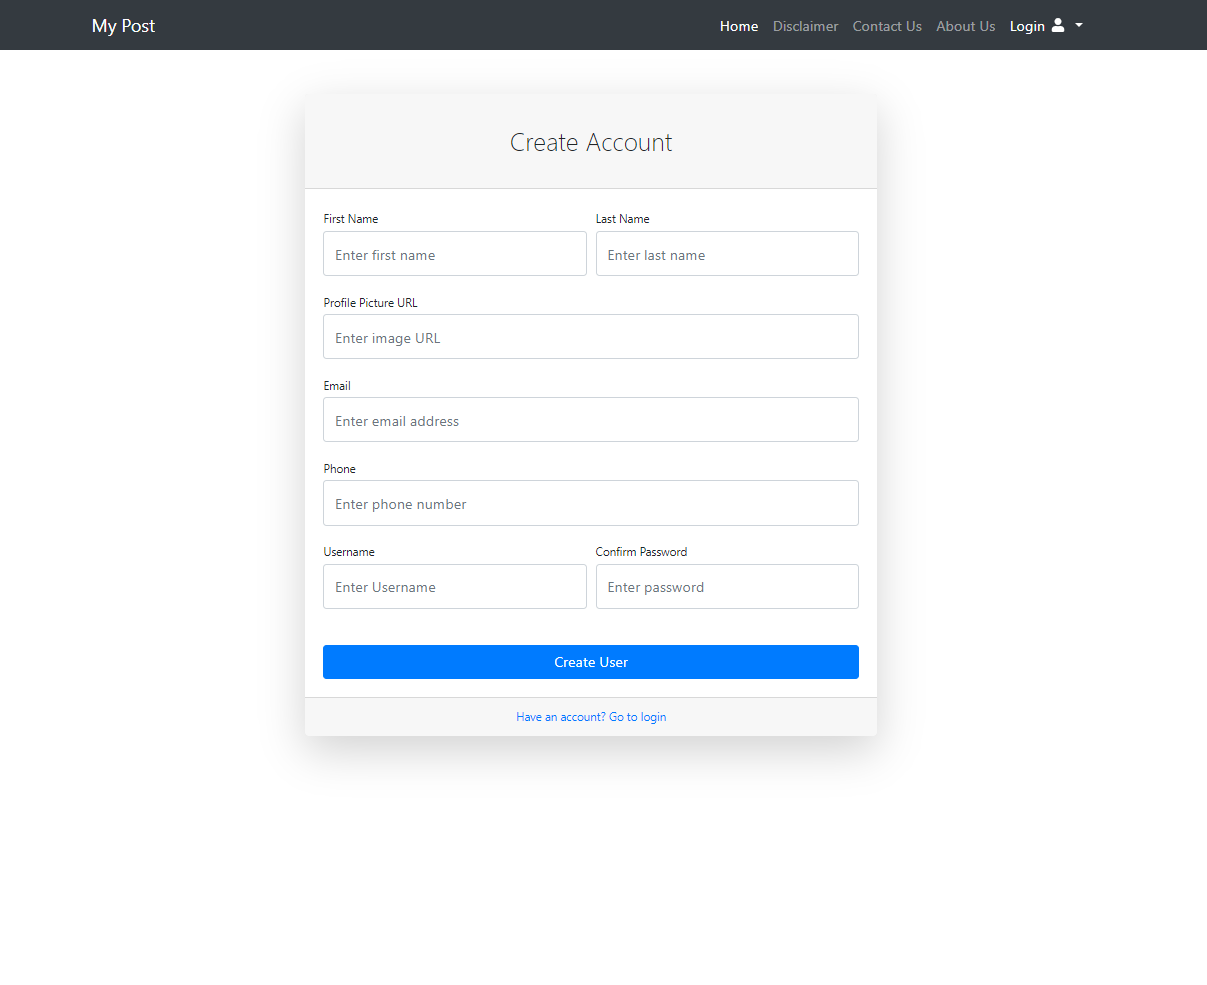Focus the First Name input field

click(455, 254)
